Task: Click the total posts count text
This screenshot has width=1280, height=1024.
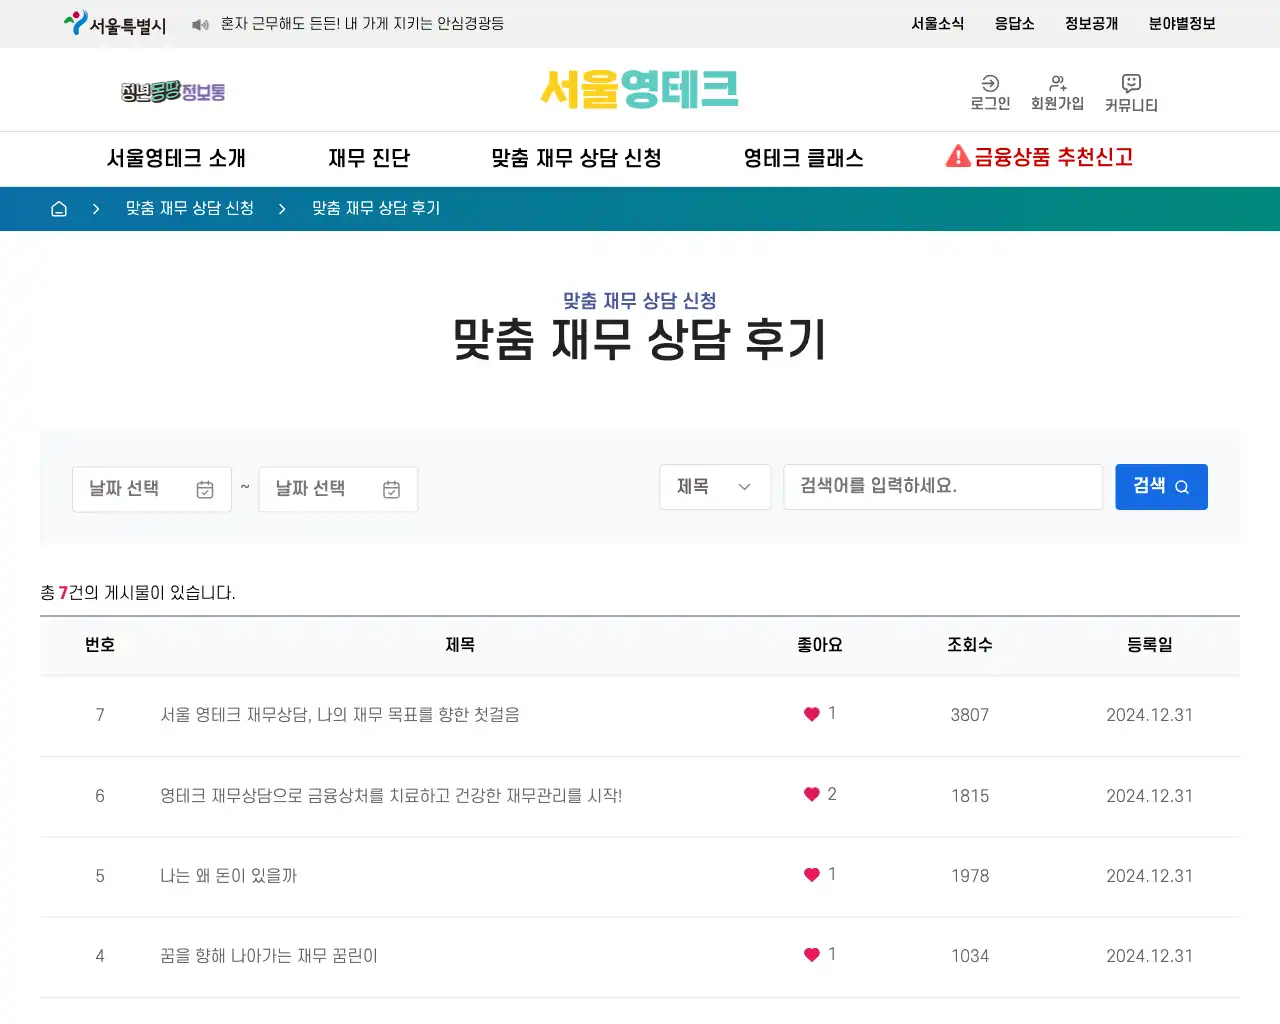Action: coord(138,593)
